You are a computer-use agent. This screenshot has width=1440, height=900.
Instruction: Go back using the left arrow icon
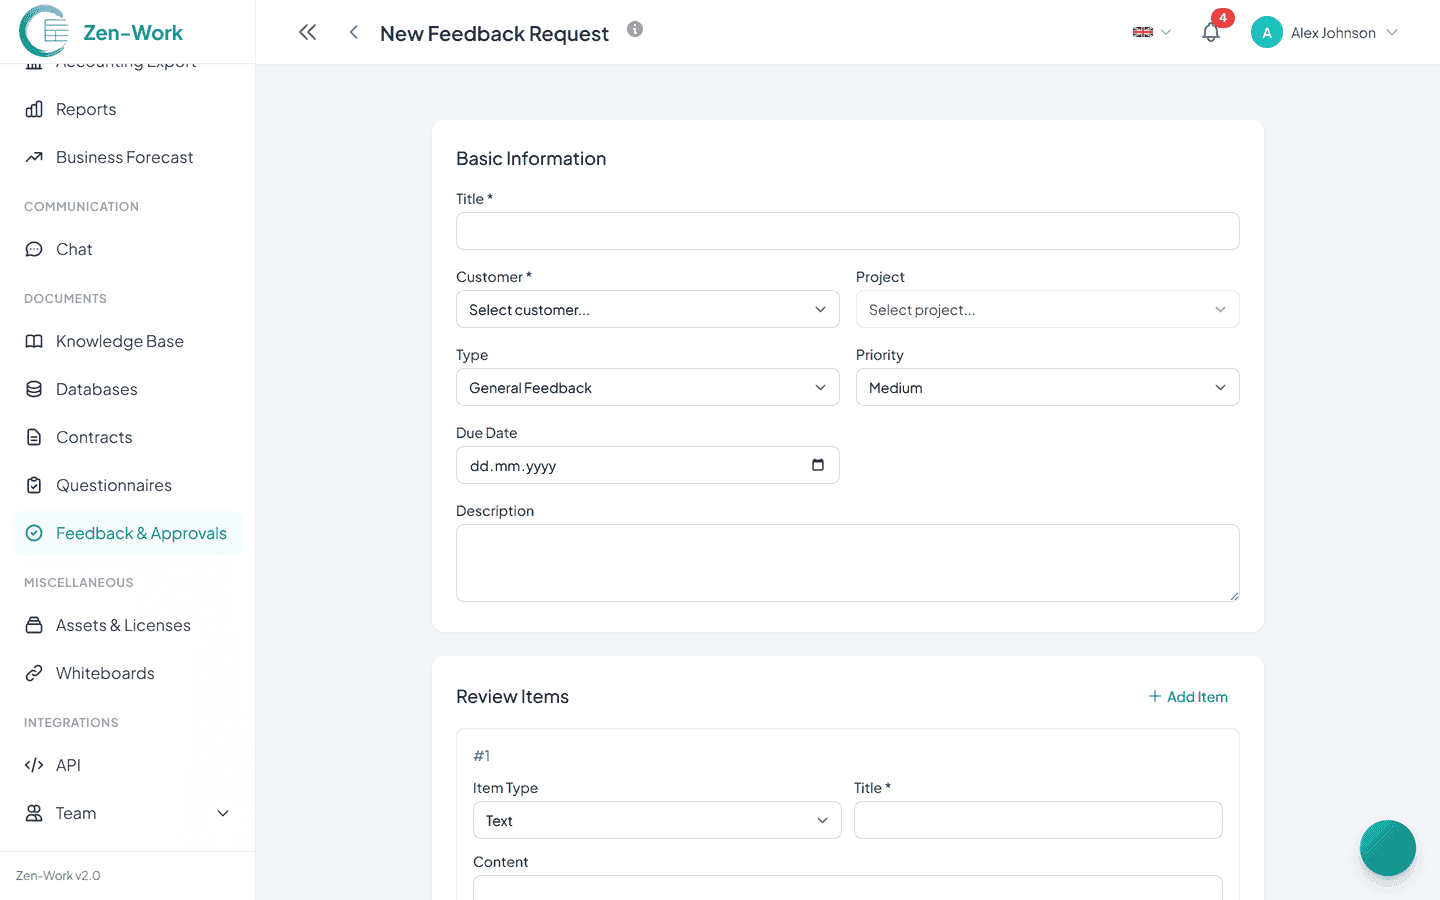[x=353, y=32]
